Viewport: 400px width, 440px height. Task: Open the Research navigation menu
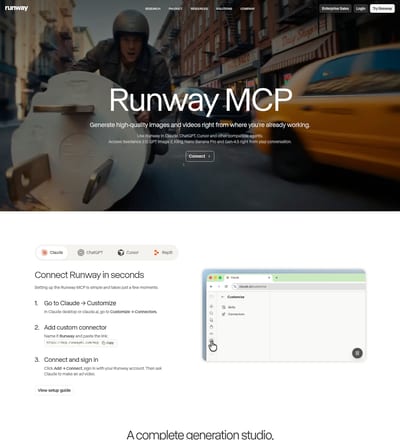[153, 9]
